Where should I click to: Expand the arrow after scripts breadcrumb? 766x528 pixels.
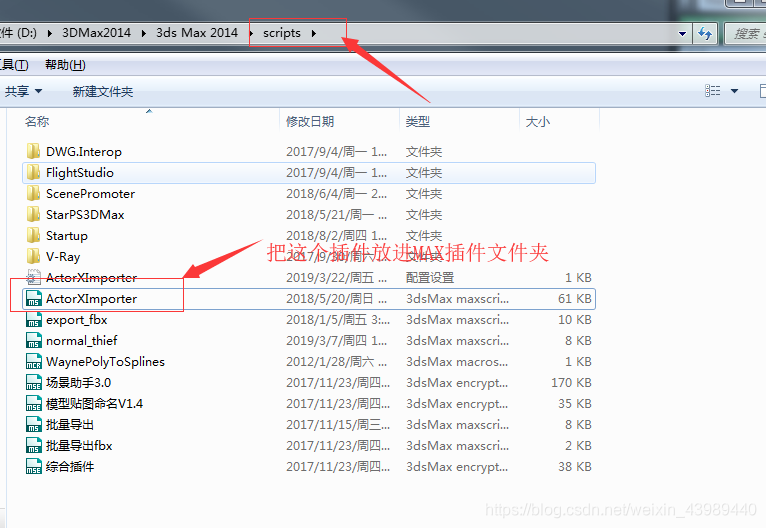pyautogui.click(x=314, y=33)
